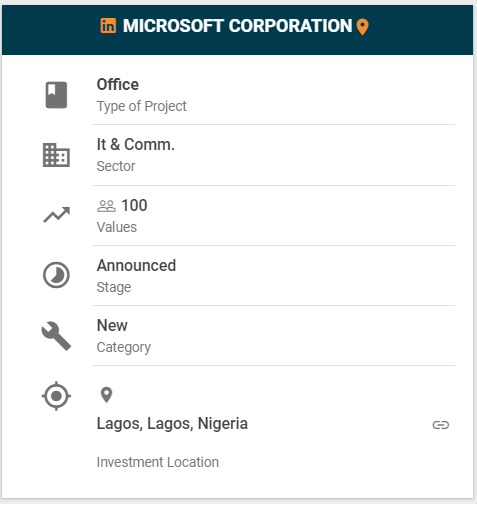Click the bookmark icon beside Office
477x505 pixels.
[x=56, y=95]
